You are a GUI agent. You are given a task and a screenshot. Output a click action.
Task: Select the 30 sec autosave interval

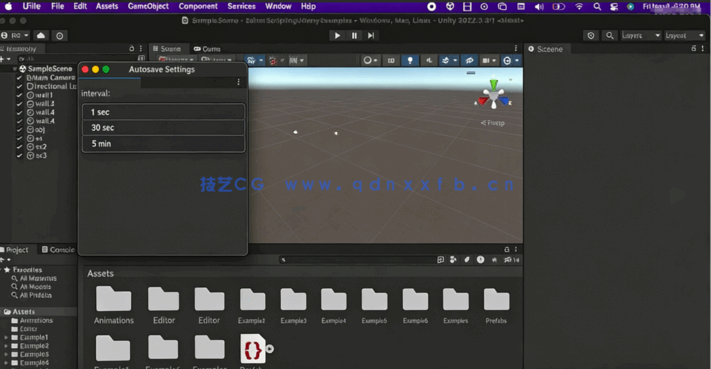coord(163,128)
